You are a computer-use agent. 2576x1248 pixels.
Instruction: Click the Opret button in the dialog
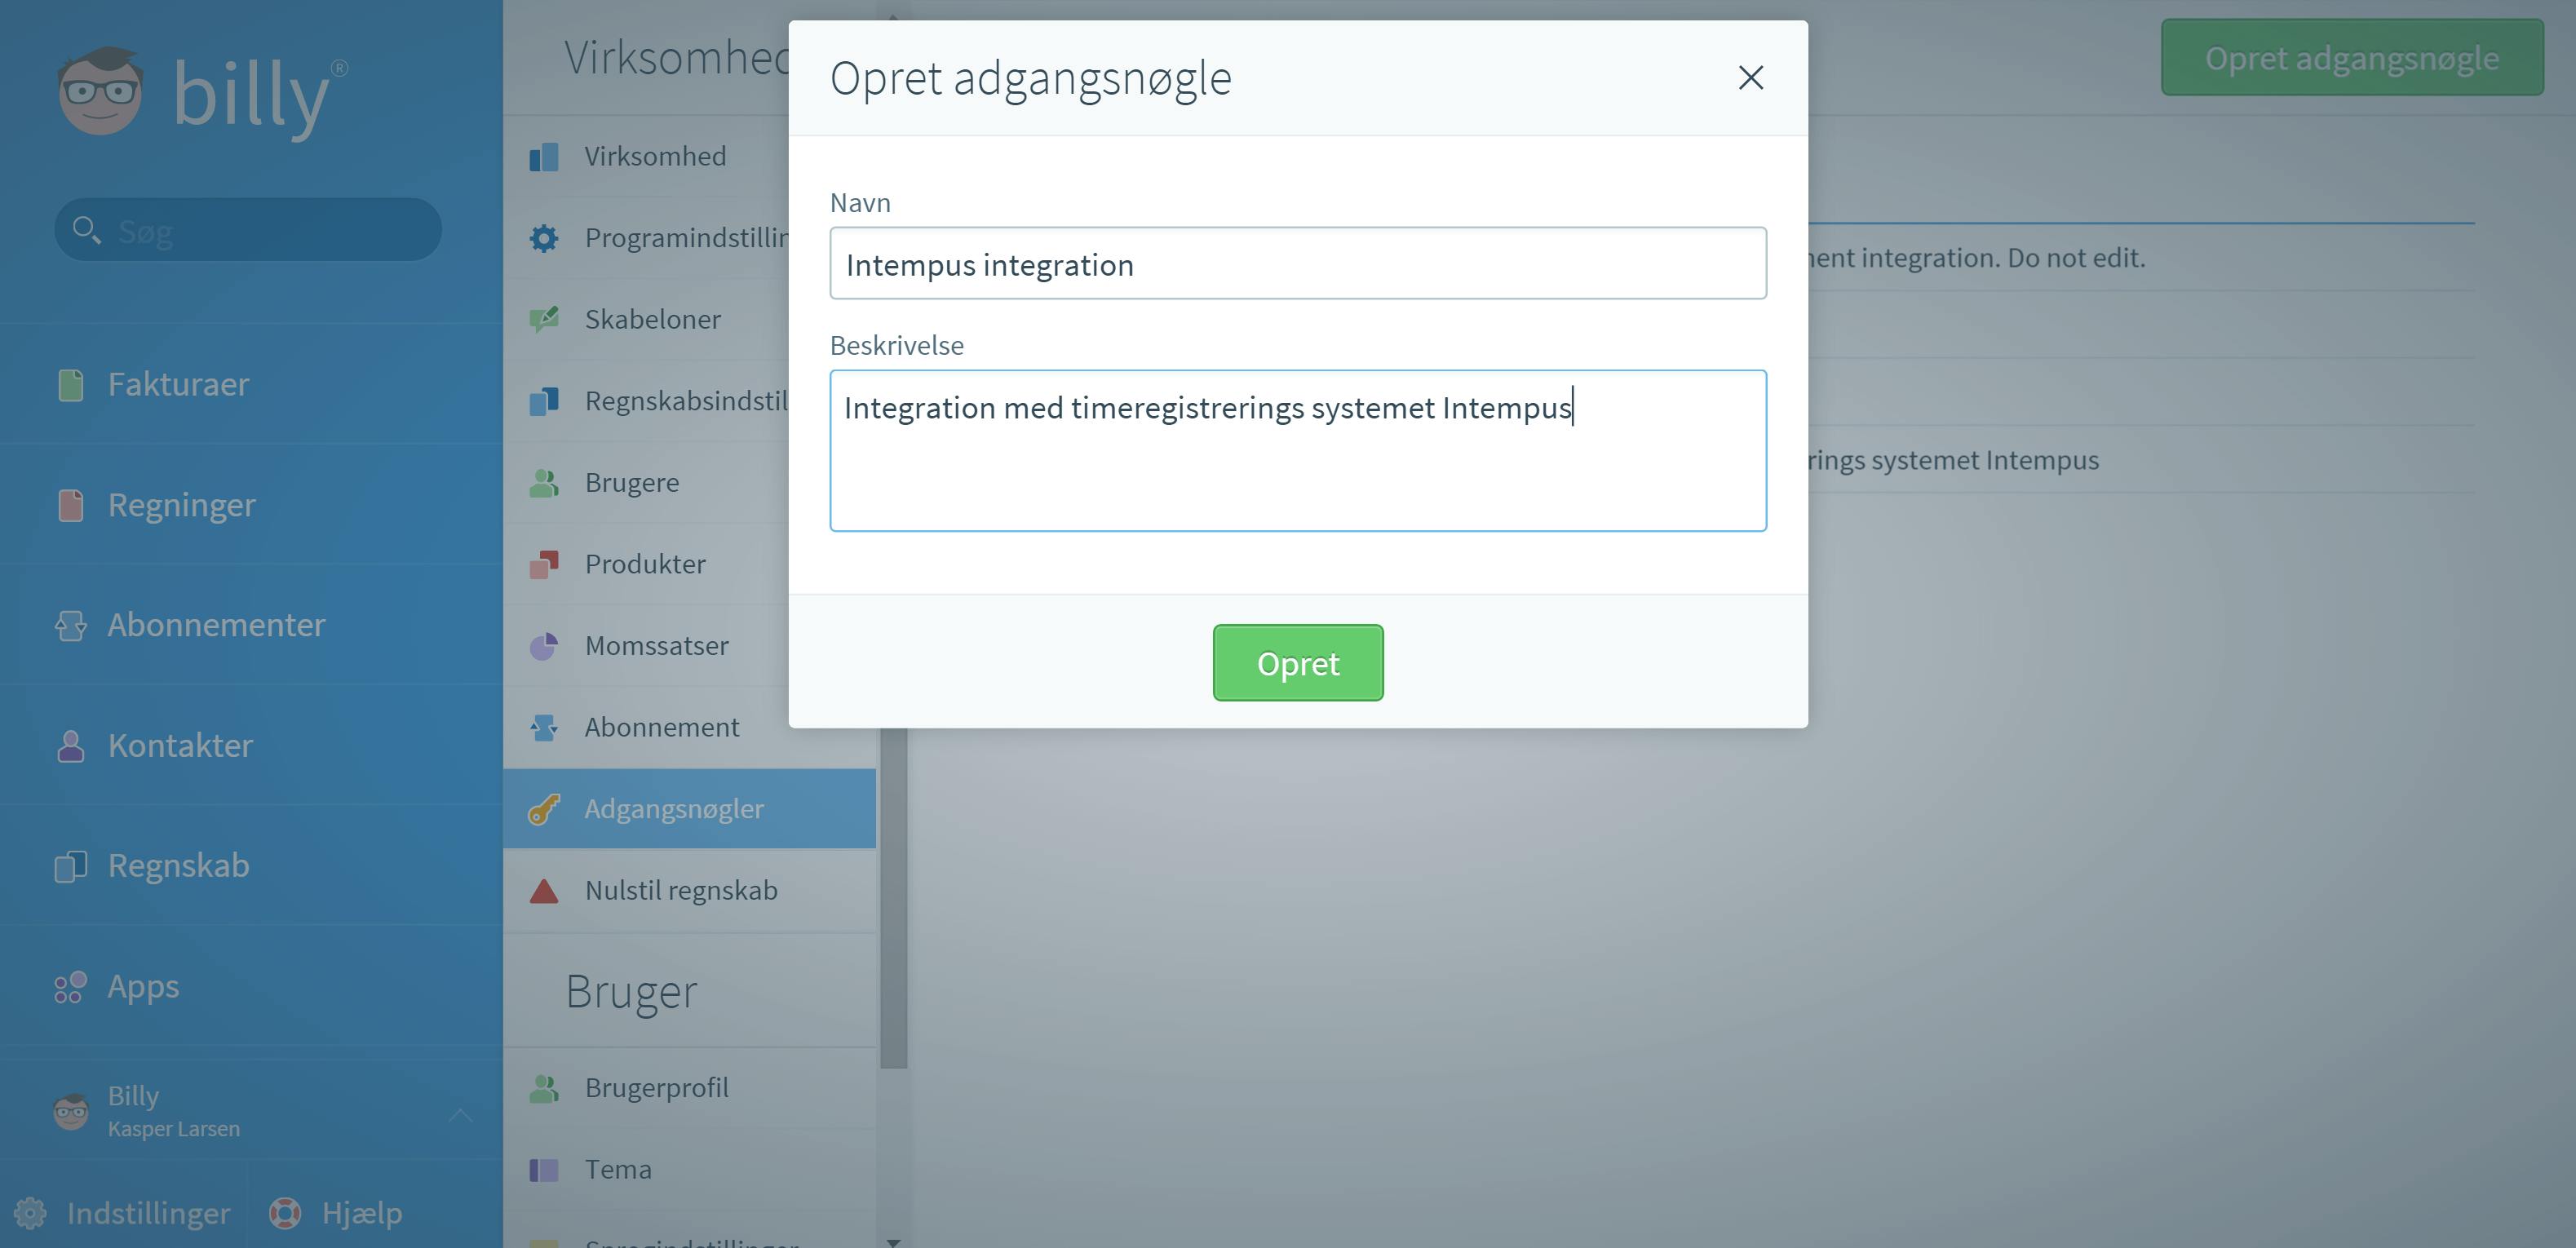coord(1298,663)
